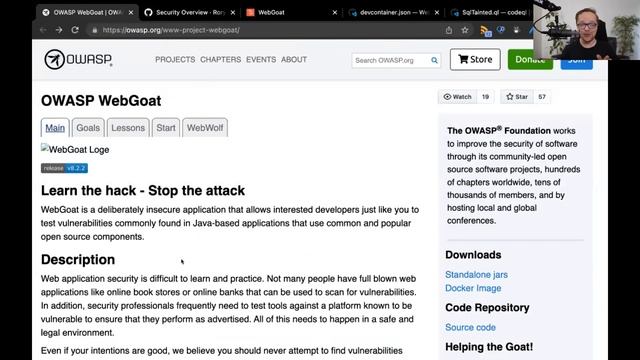
Task: Click the search magnifier icon
Action: [434, 60]
